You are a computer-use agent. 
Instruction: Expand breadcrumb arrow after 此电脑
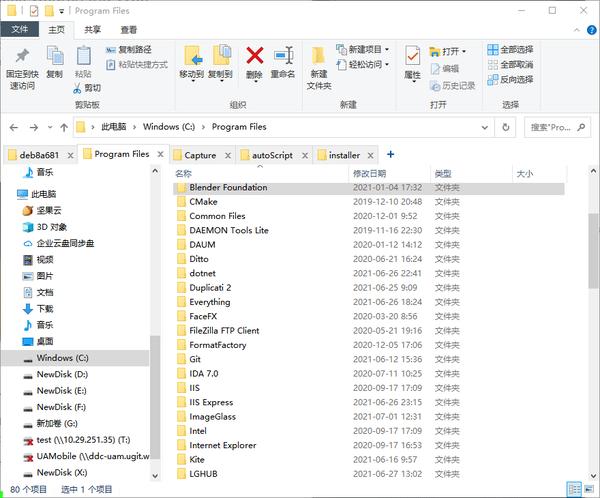click(134, 127)
